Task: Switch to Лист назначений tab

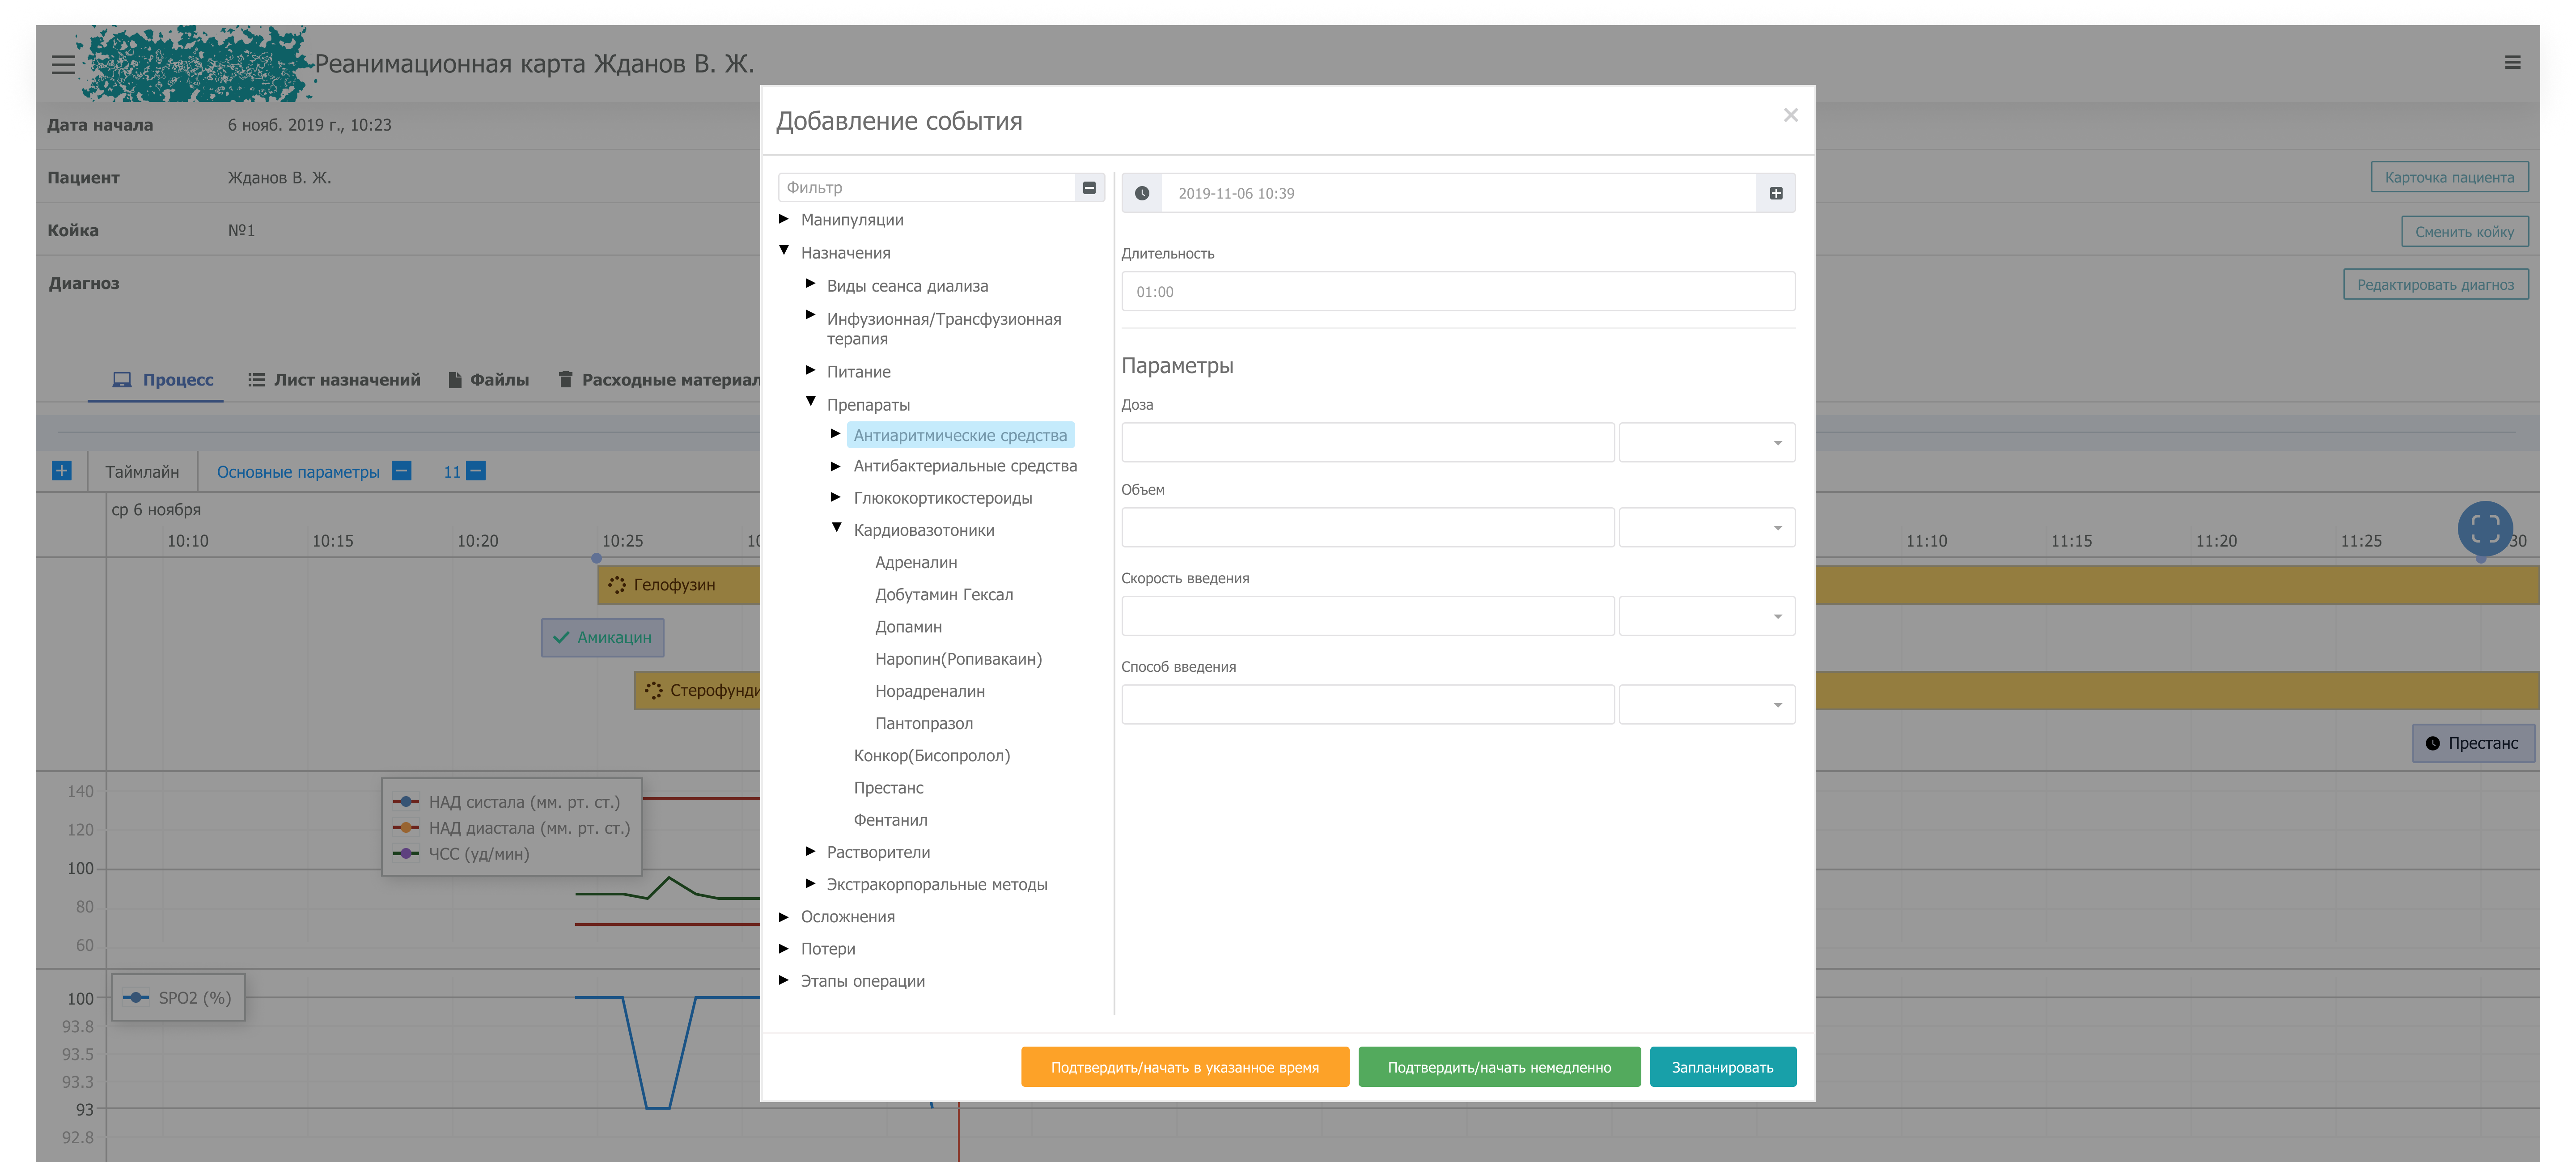Action: pos(334,380)
